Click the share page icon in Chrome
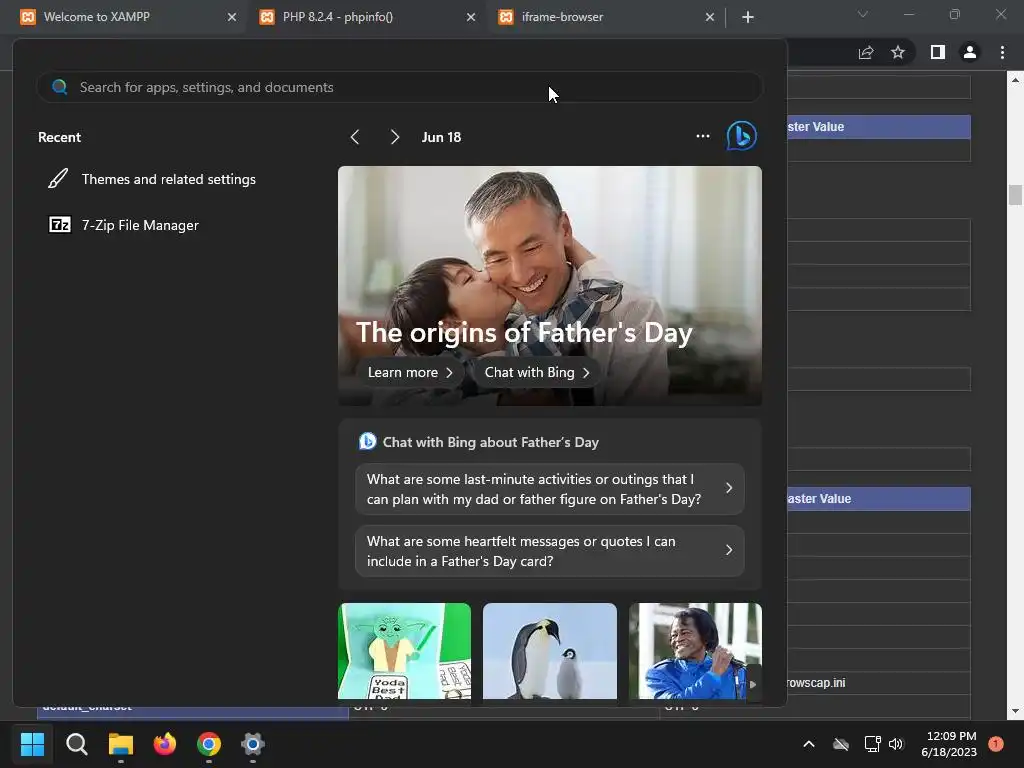The image size is (1024, 768). (866, 52)
